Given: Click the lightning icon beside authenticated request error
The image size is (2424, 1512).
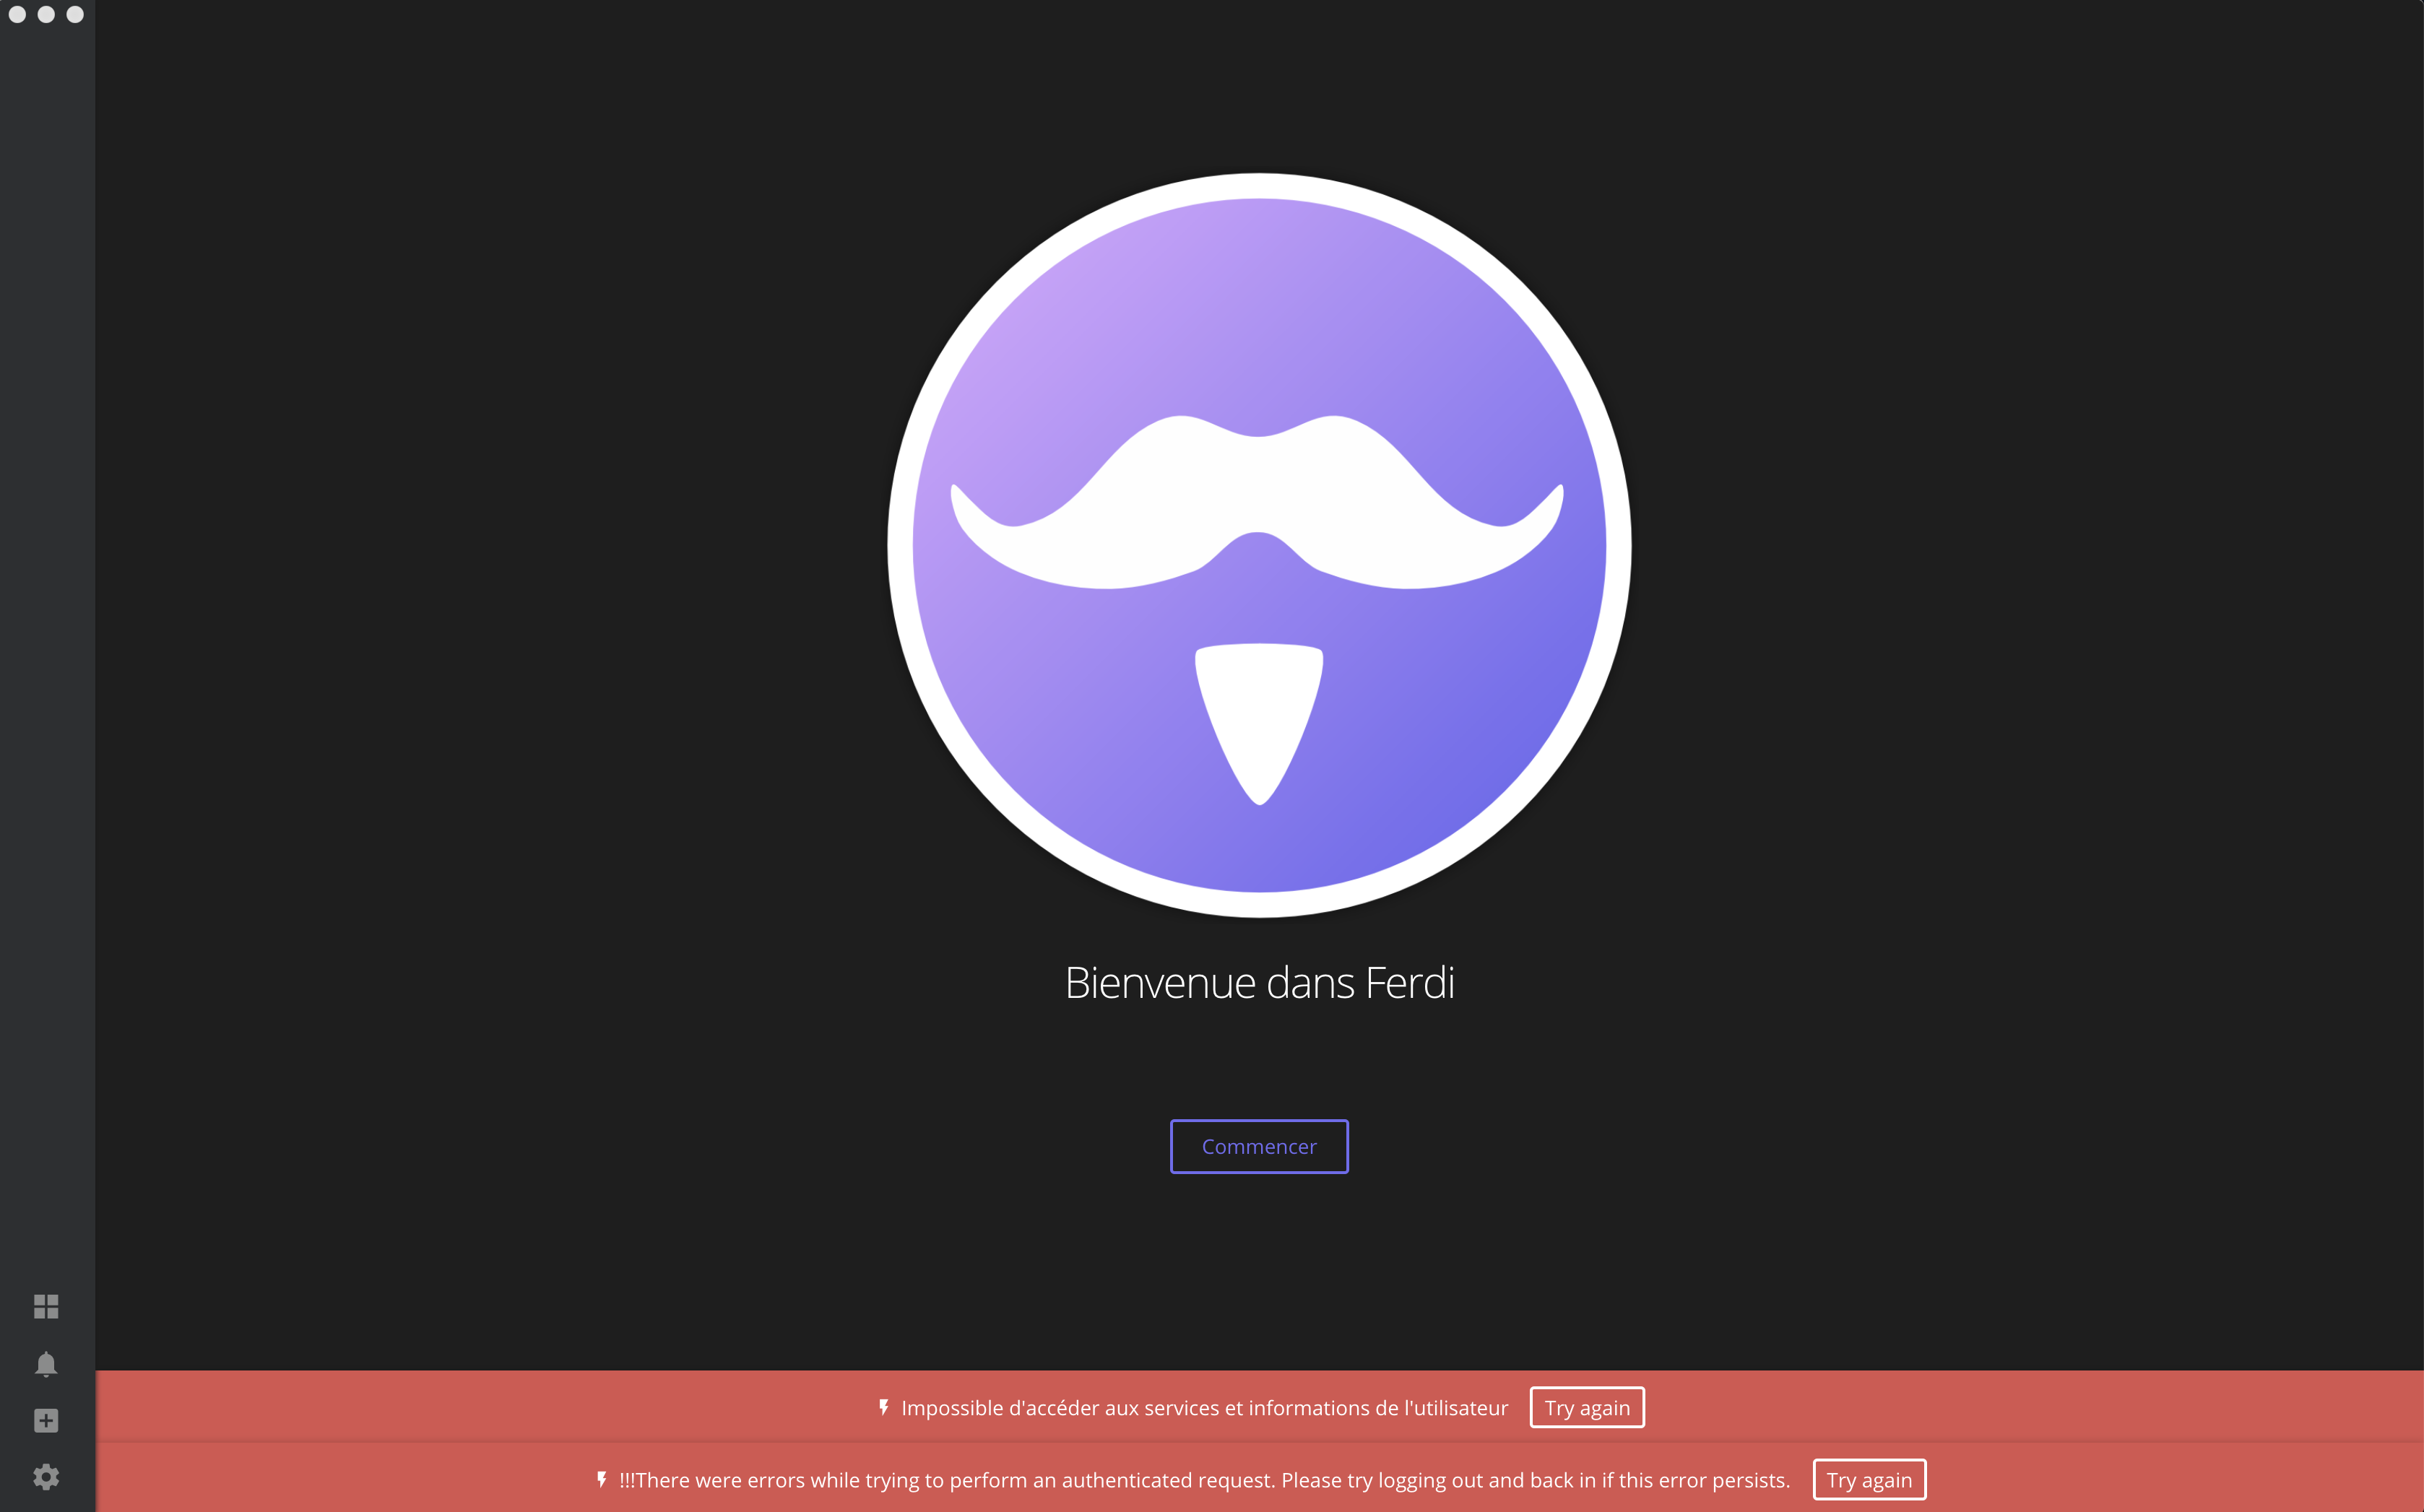Looking at the screenshot, I should click(x=602, y=1480).
